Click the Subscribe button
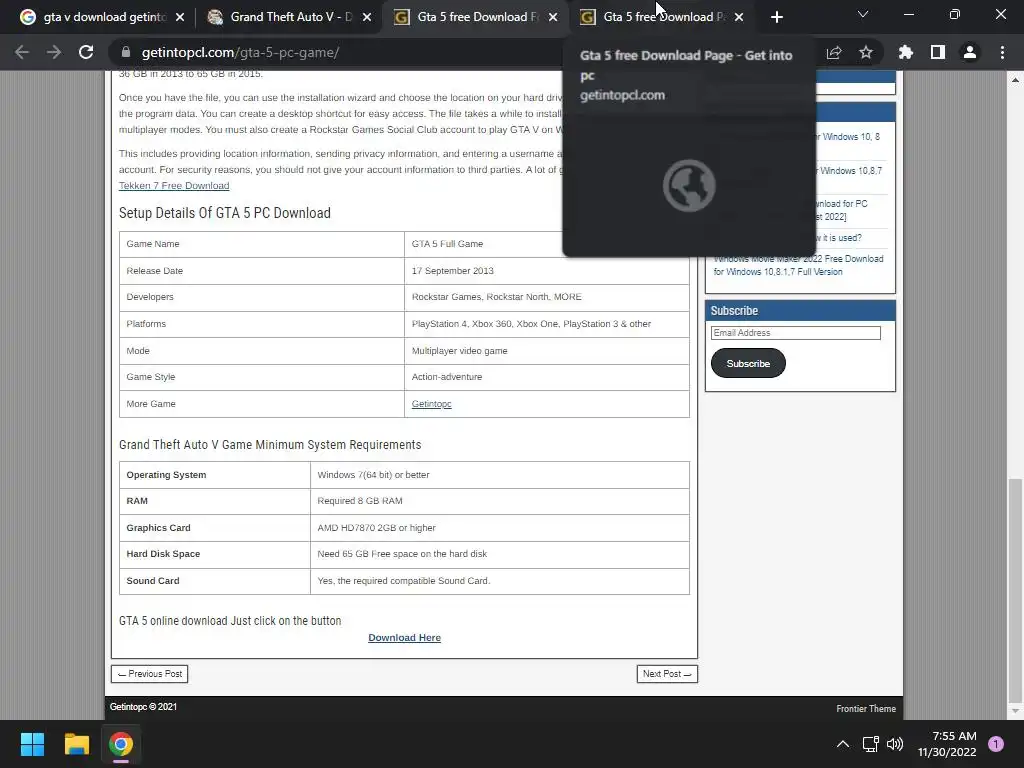Viewport: 1024px width, 768px height. [x=748, y=363]
